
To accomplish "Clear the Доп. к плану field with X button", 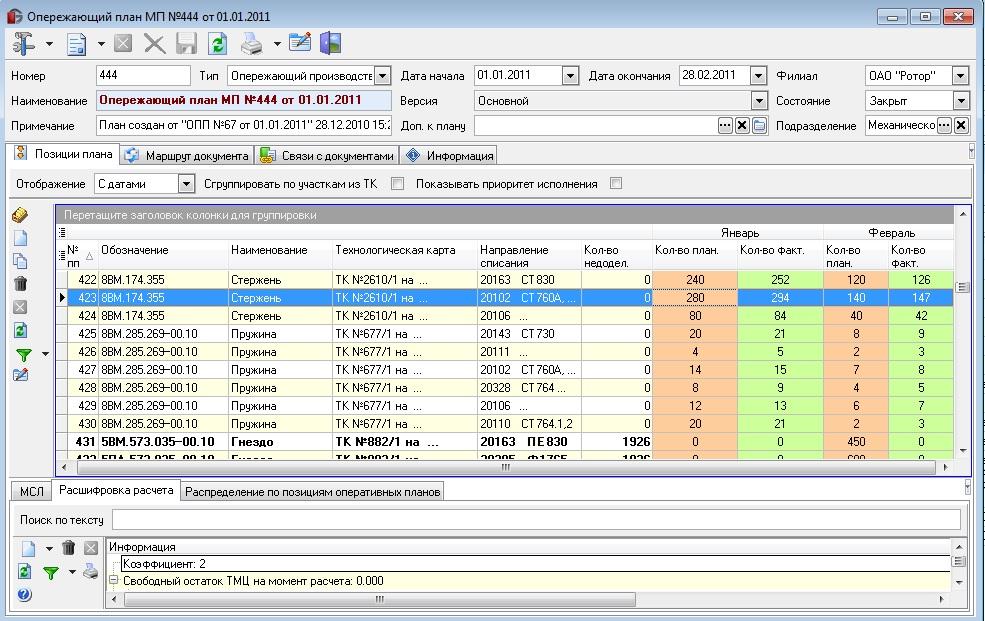I will pos(742,126).
